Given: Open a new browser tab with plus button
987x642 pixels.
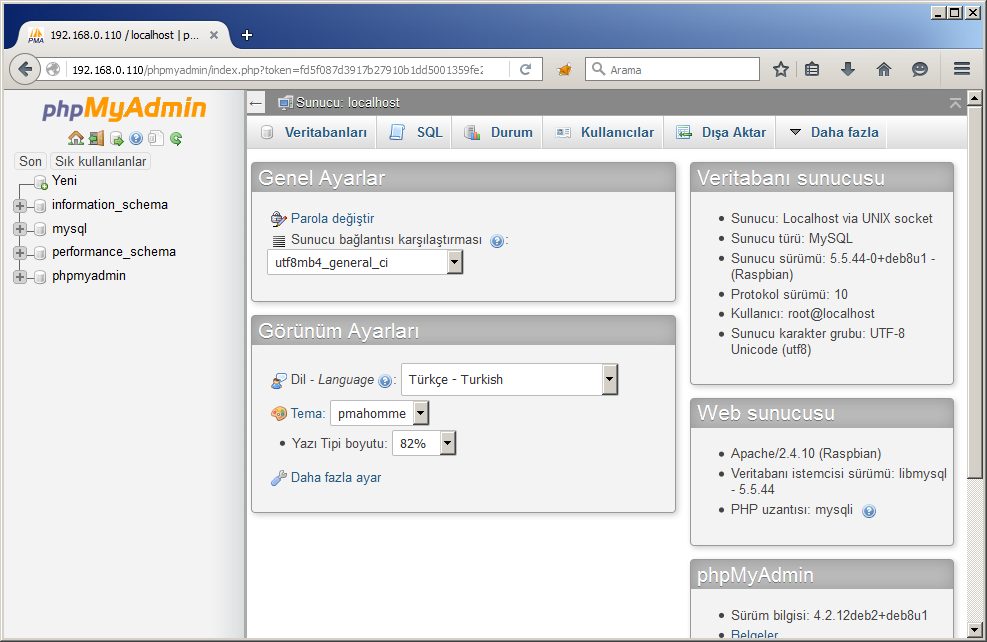Looking at the screenshot, I should click(247, 35).
